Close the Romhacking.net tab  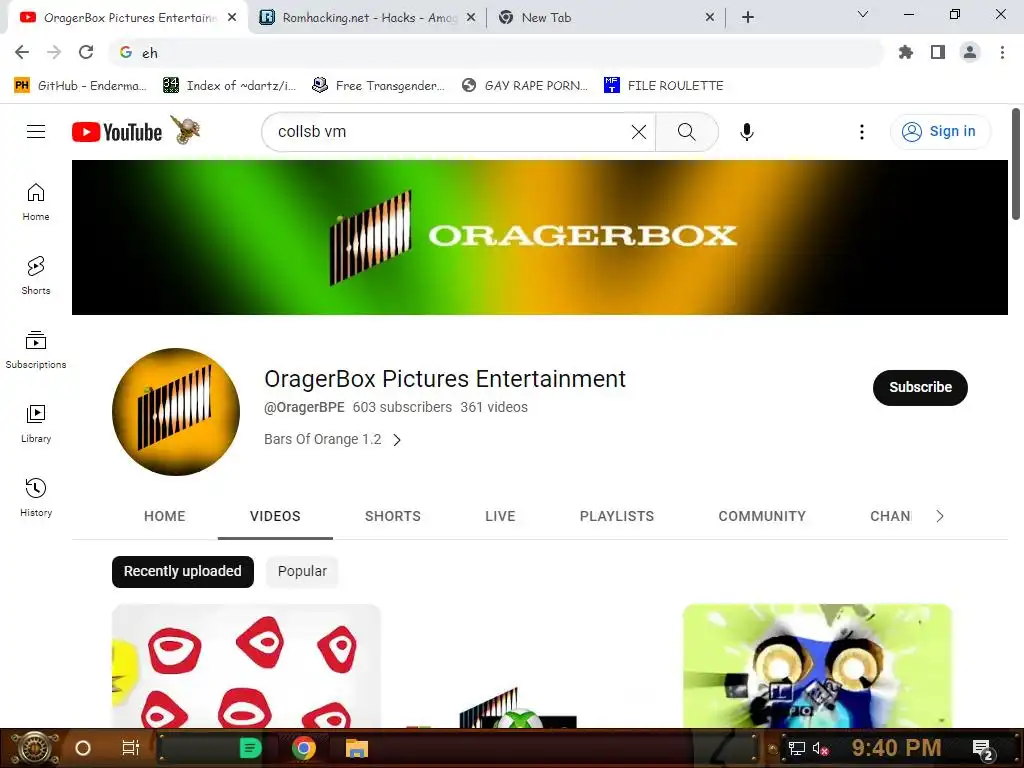click(471, 18)
